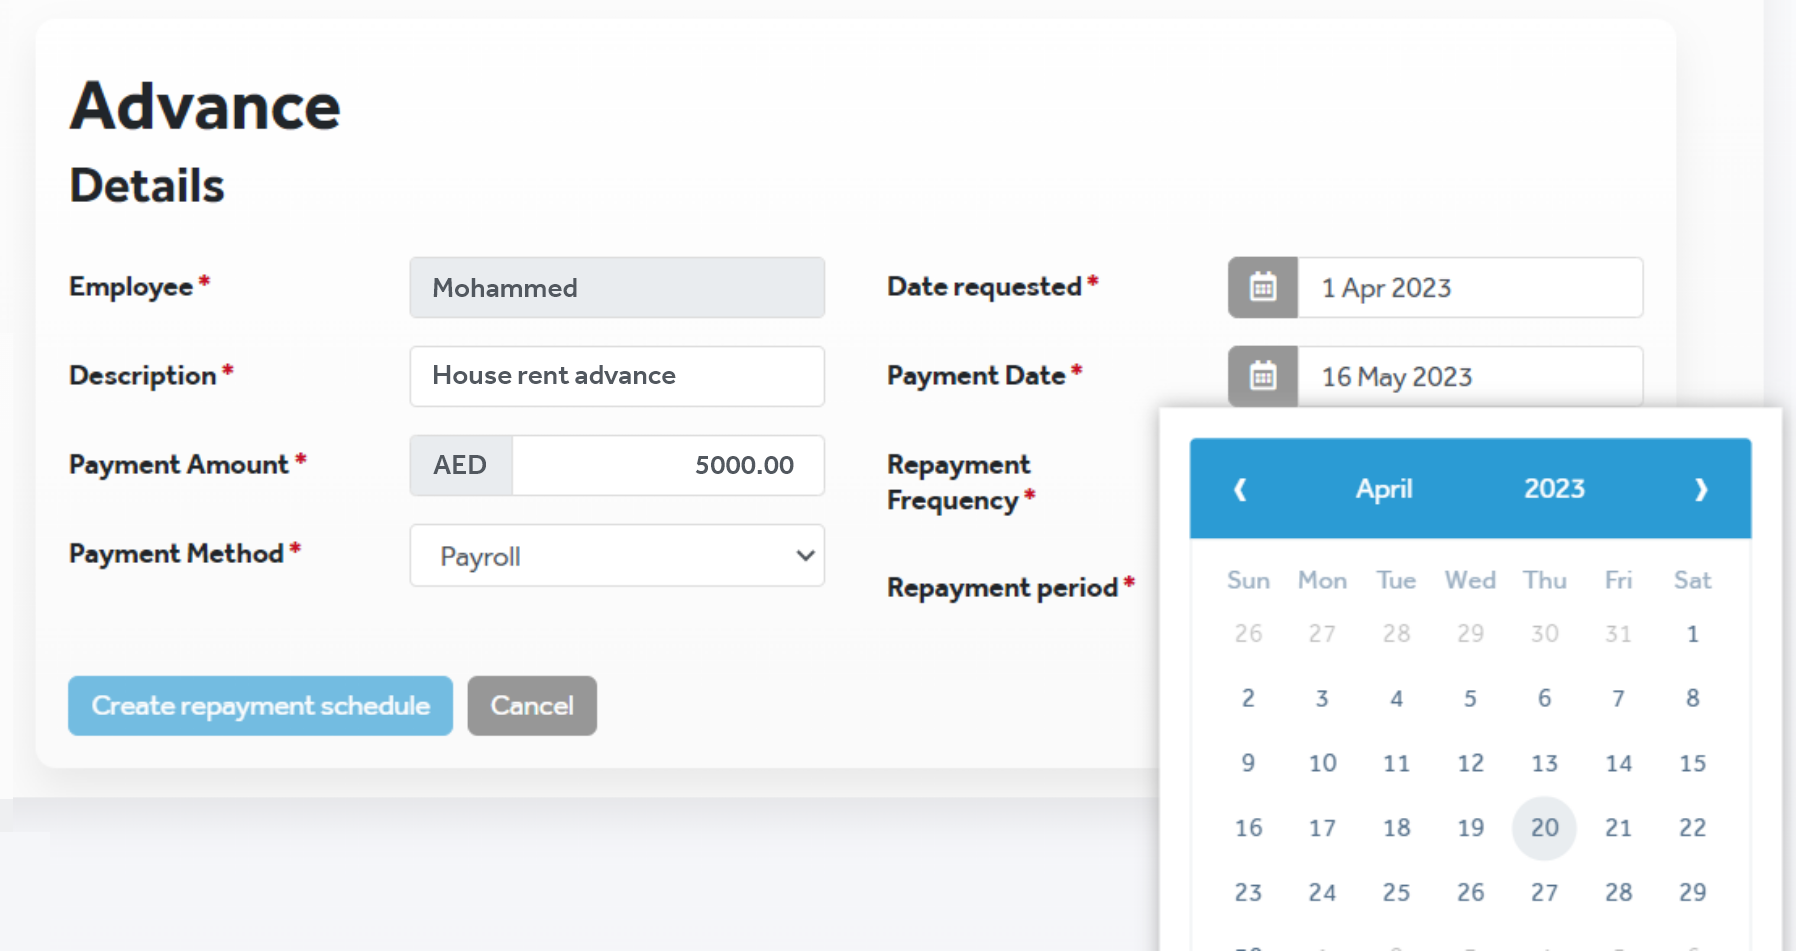This screenshot has width=1796, height=951.
Task: Advance calendar to next month
Action: pyautogui.click(x=1700, y=489)
